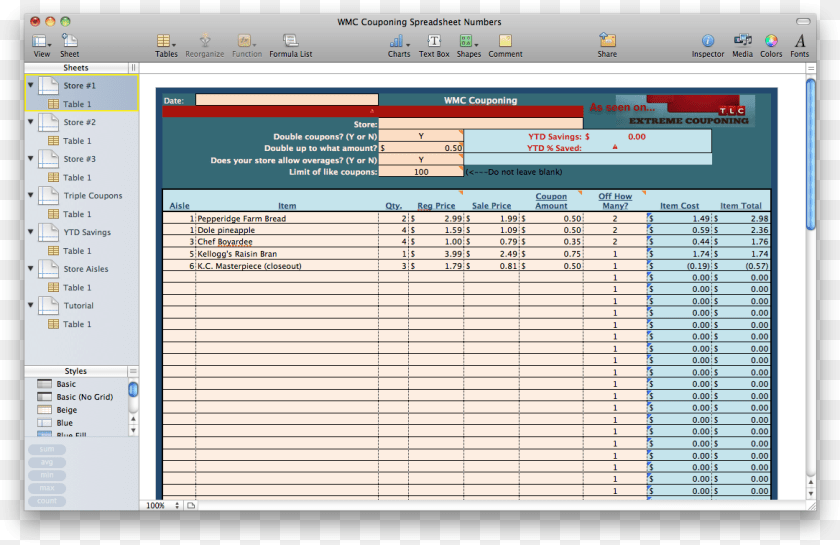Screen dimensions: 840x545
Task: Select the YTD Savings sheet icon
Action: point(48,232)
